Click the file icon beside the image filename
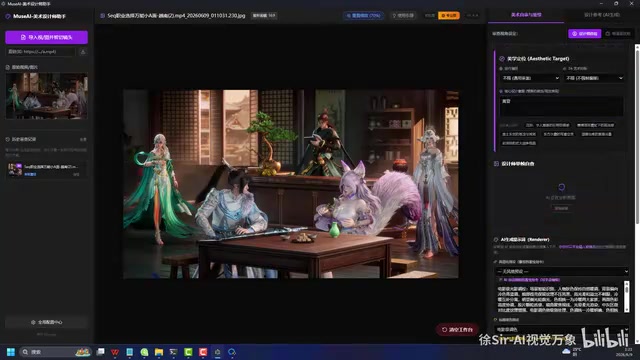This screenshot has width=640, height=360. [102, 16]
